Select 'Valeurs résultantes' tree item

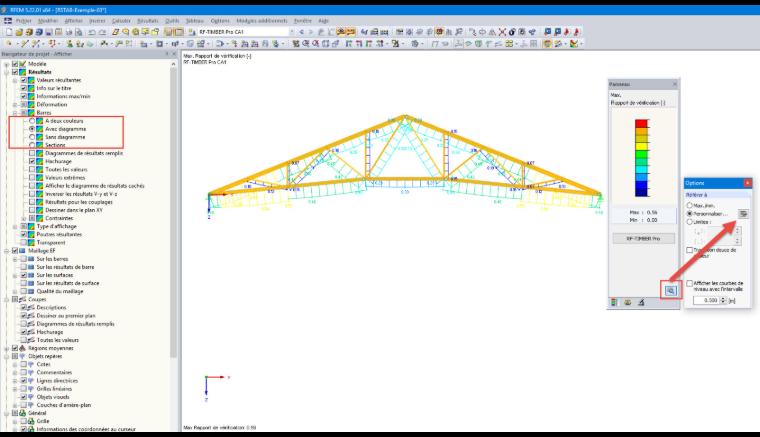[59, 80]
